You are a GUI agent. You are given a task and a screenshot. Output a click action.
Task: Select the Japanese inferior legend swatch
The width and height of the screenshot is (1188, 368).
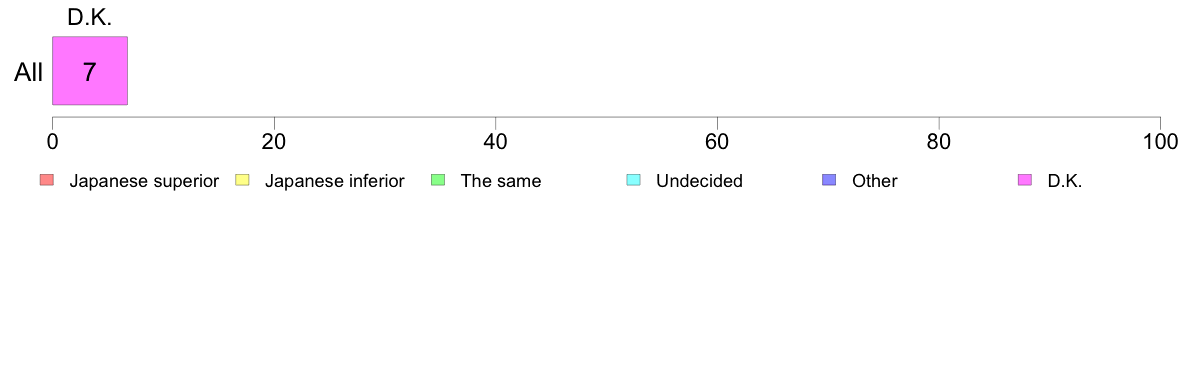(242, 180)
